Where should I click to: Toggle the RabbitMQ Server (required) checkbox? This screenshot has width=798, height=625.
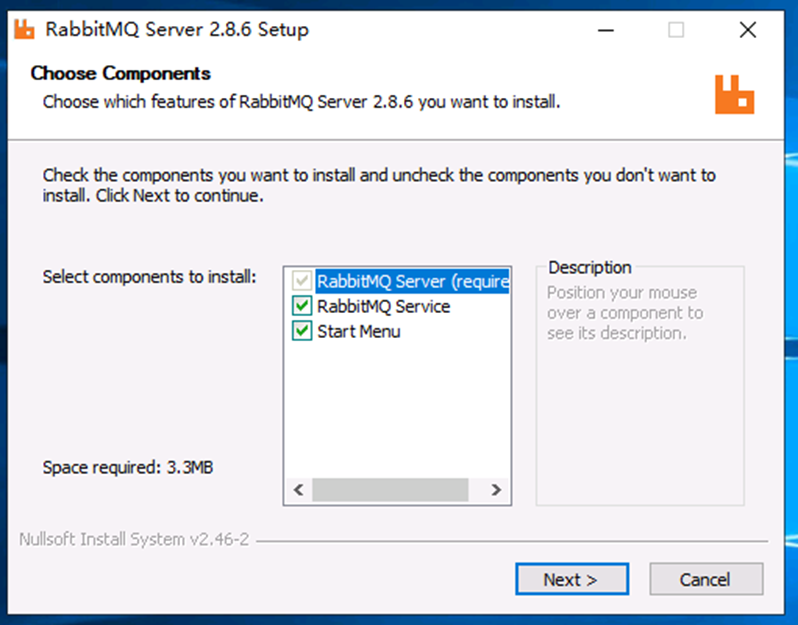[x=302, y=281]
